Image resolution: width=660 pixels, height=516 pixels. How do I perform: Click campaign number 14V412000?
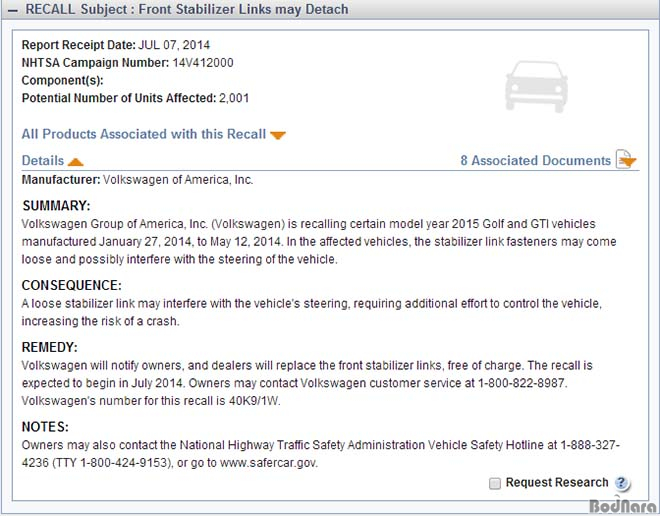click(203, 63)
